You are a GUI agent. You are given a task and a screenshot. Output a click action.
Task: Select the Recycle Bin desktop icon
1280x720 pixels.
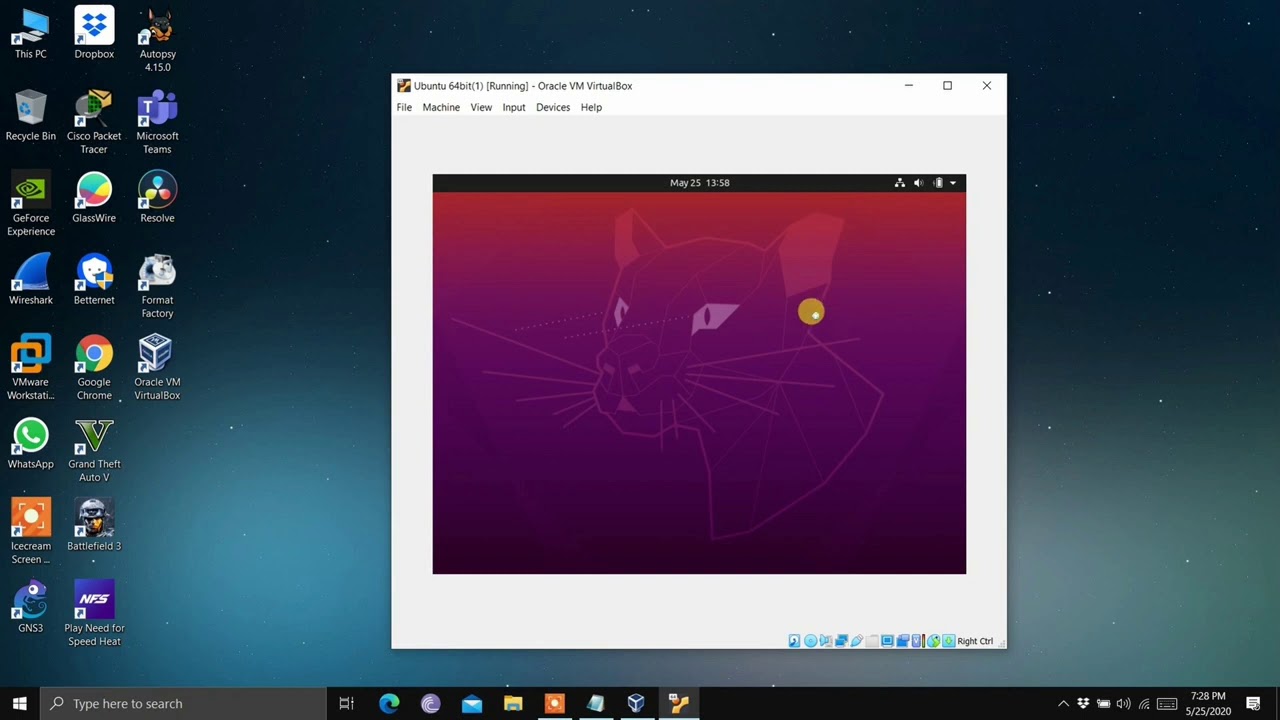[x=30, y=115]
